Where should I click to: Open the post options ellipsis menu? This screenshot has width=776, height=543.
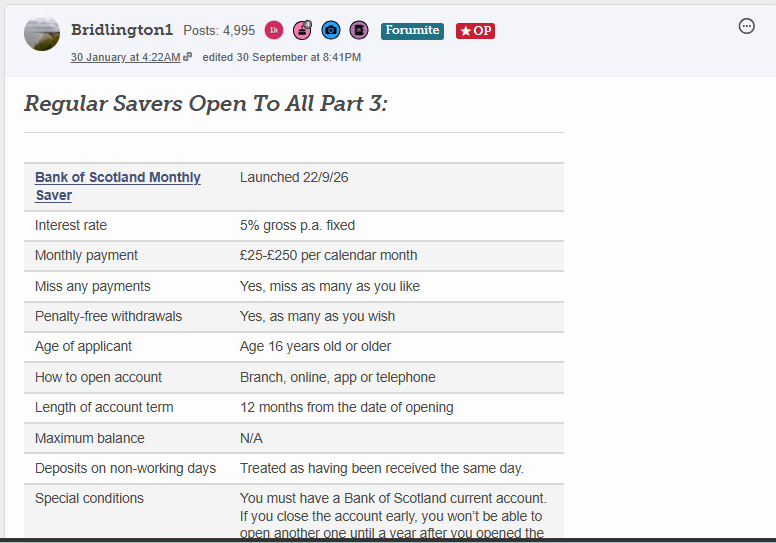click(x=746, y=26)
